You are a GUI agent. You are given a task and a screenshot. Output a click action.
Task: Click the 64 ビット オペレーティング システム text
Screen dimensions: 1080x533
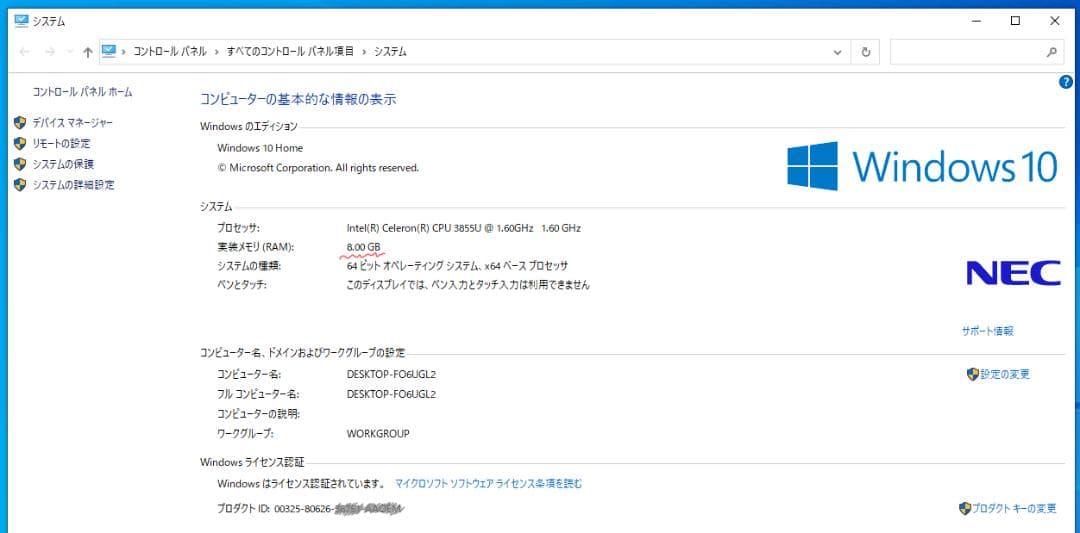pos(412,266)
